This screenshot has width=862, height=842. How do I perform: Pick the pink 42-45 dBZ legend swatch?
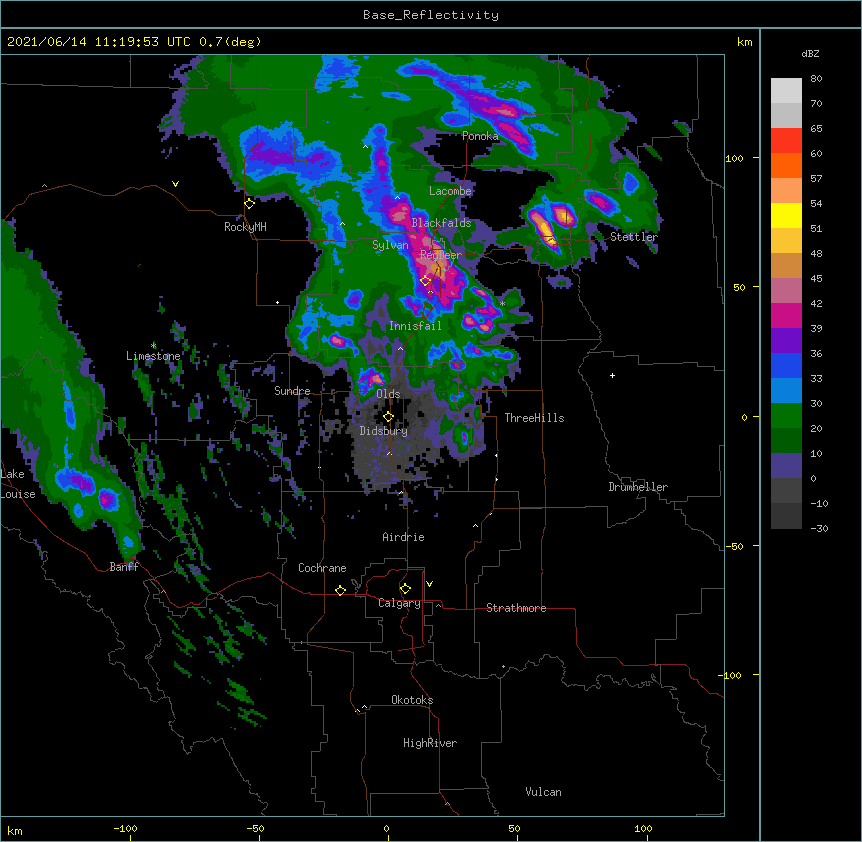click(786, 291)
